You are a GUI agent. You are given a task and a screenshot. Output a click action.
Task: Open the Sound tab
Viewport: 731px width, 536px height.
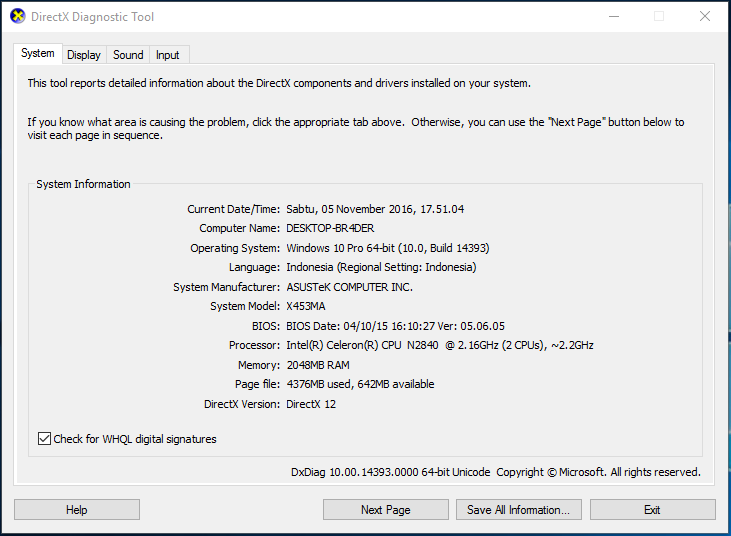(x=128, y=55)
